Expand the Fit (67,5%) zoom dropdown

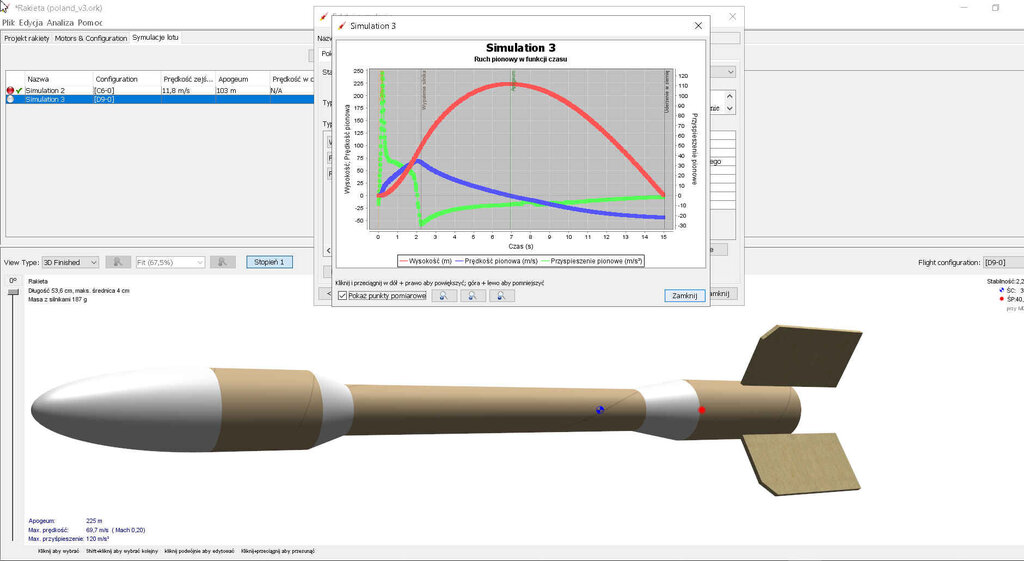click(170, 262)
